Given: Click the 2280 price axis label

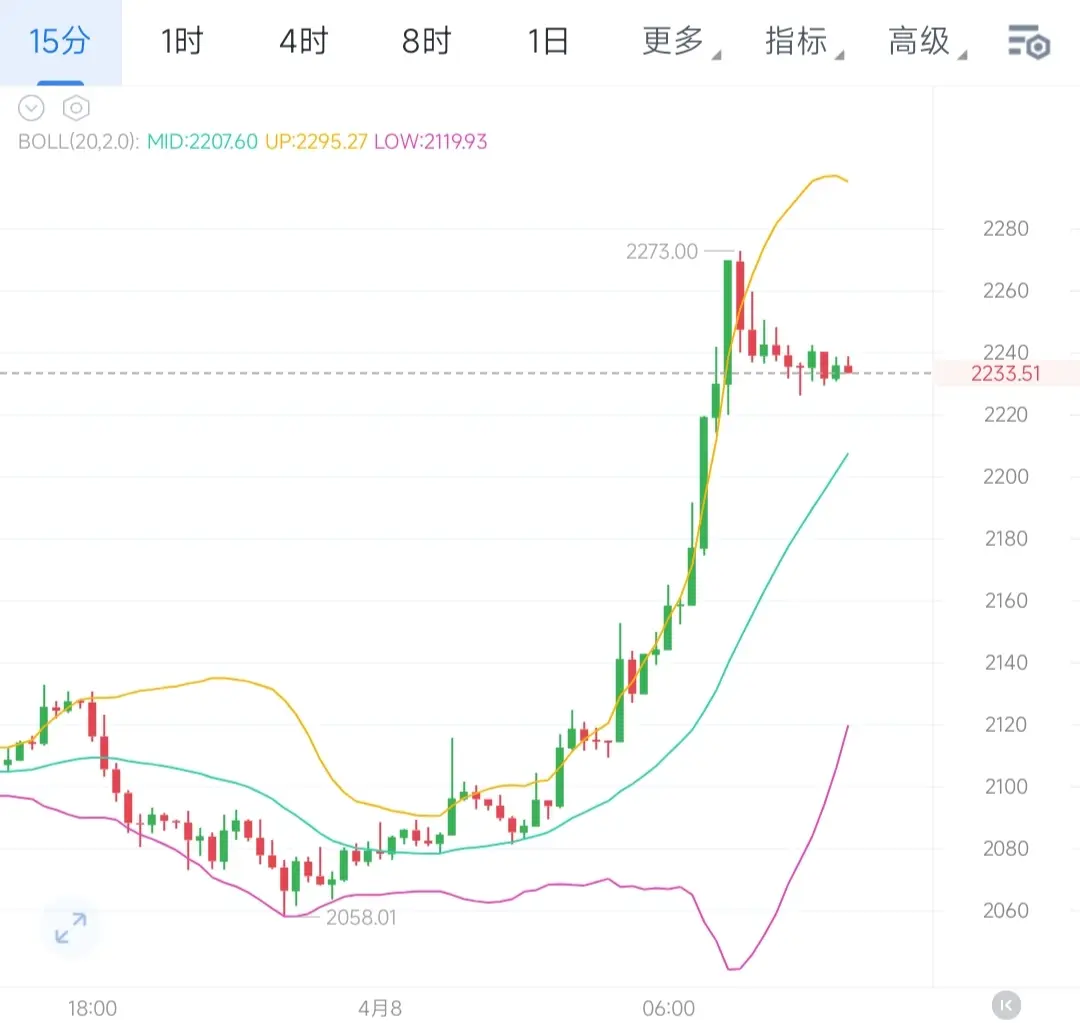Looking at the screenshot, I should tap(1006, 229).
